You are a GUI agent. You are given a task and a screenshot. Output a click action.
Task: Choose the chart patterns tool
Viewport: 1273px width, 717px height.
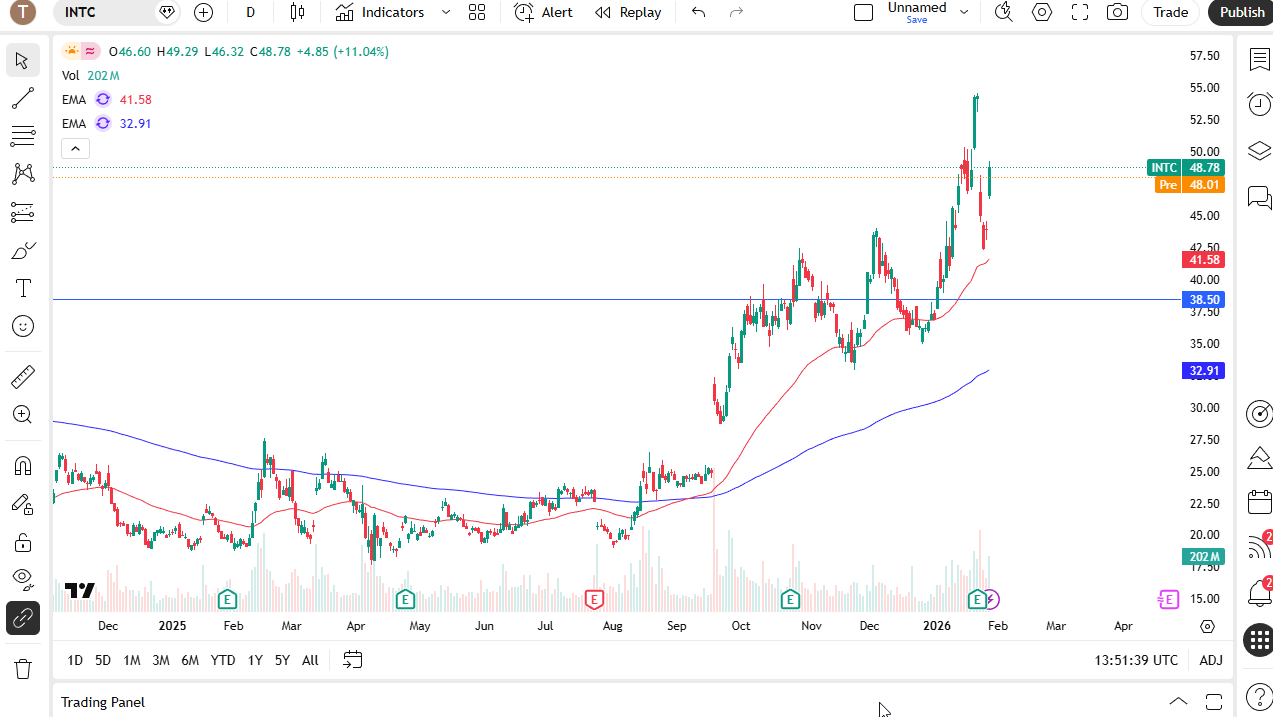23,174
